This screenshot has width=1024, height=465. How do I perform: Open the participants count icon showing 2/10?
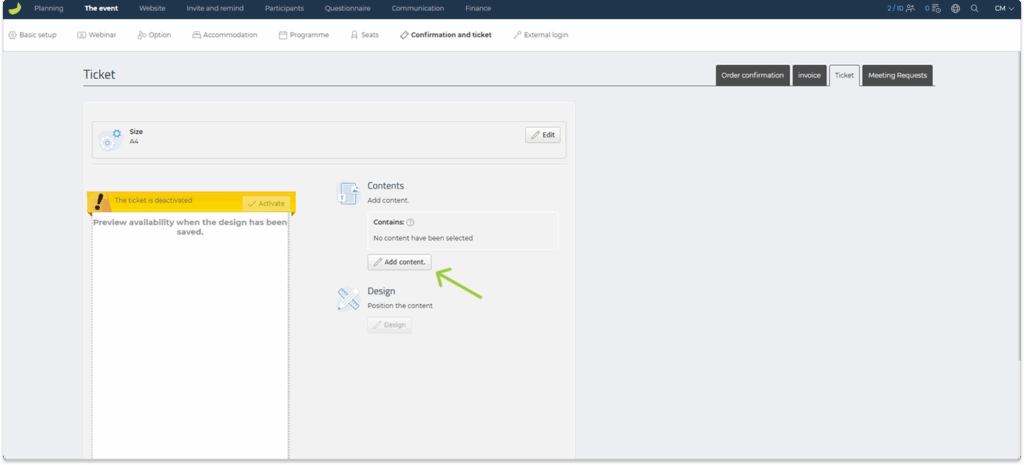[x=901, y=8]
